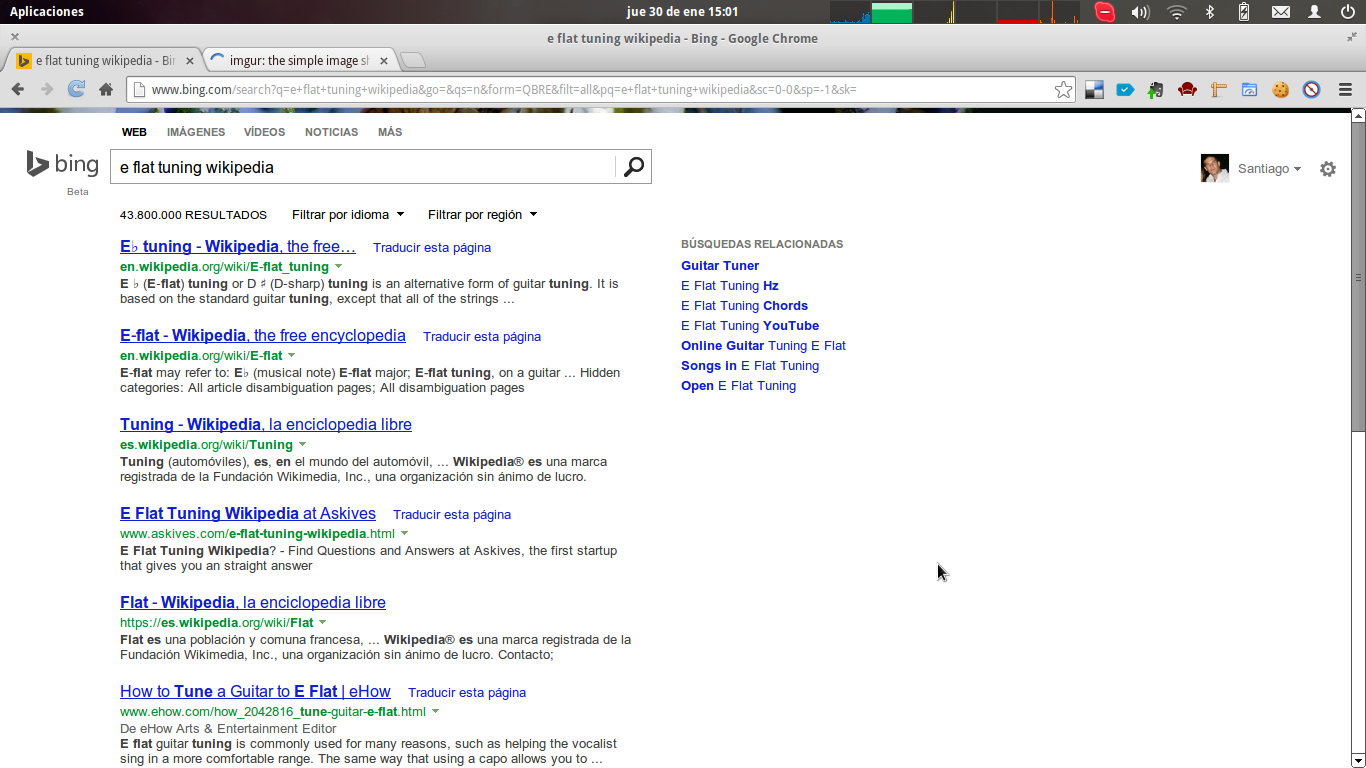Close the imgur tab
Viewport: 1366px width, 768px height.
tap(384, 61)
